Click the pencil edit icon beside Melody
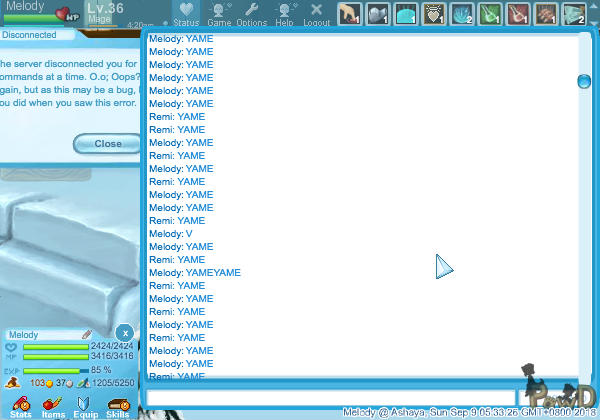This screenshot has height=420, width=600. (x=86, y=335)
